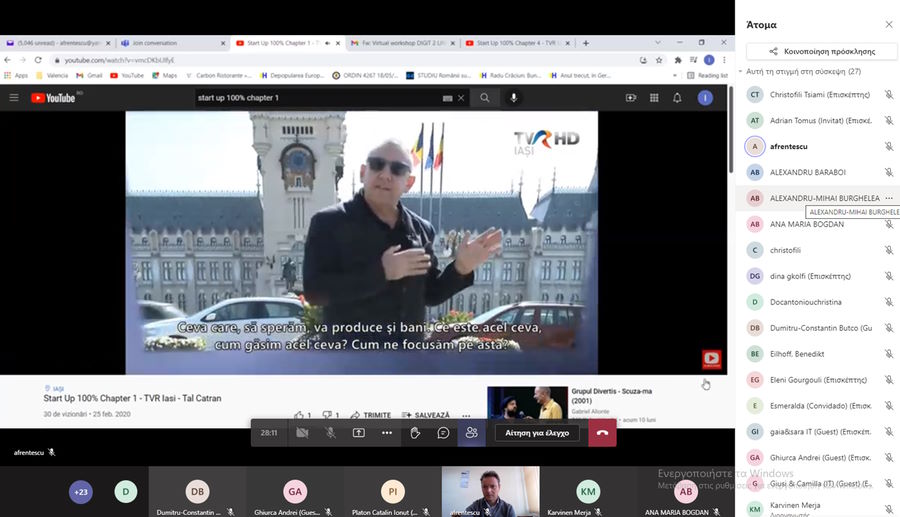The image size is (900, 517).
Task: Open YouTube notifications bell
Action: [x=677, y=98]
